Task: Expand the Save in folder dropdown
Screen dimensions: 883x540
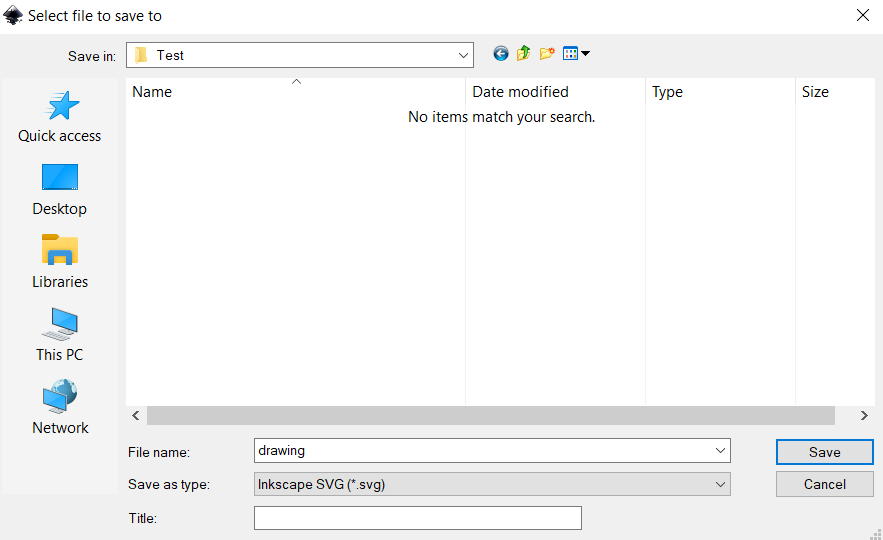Action: [x=463, y=55]
